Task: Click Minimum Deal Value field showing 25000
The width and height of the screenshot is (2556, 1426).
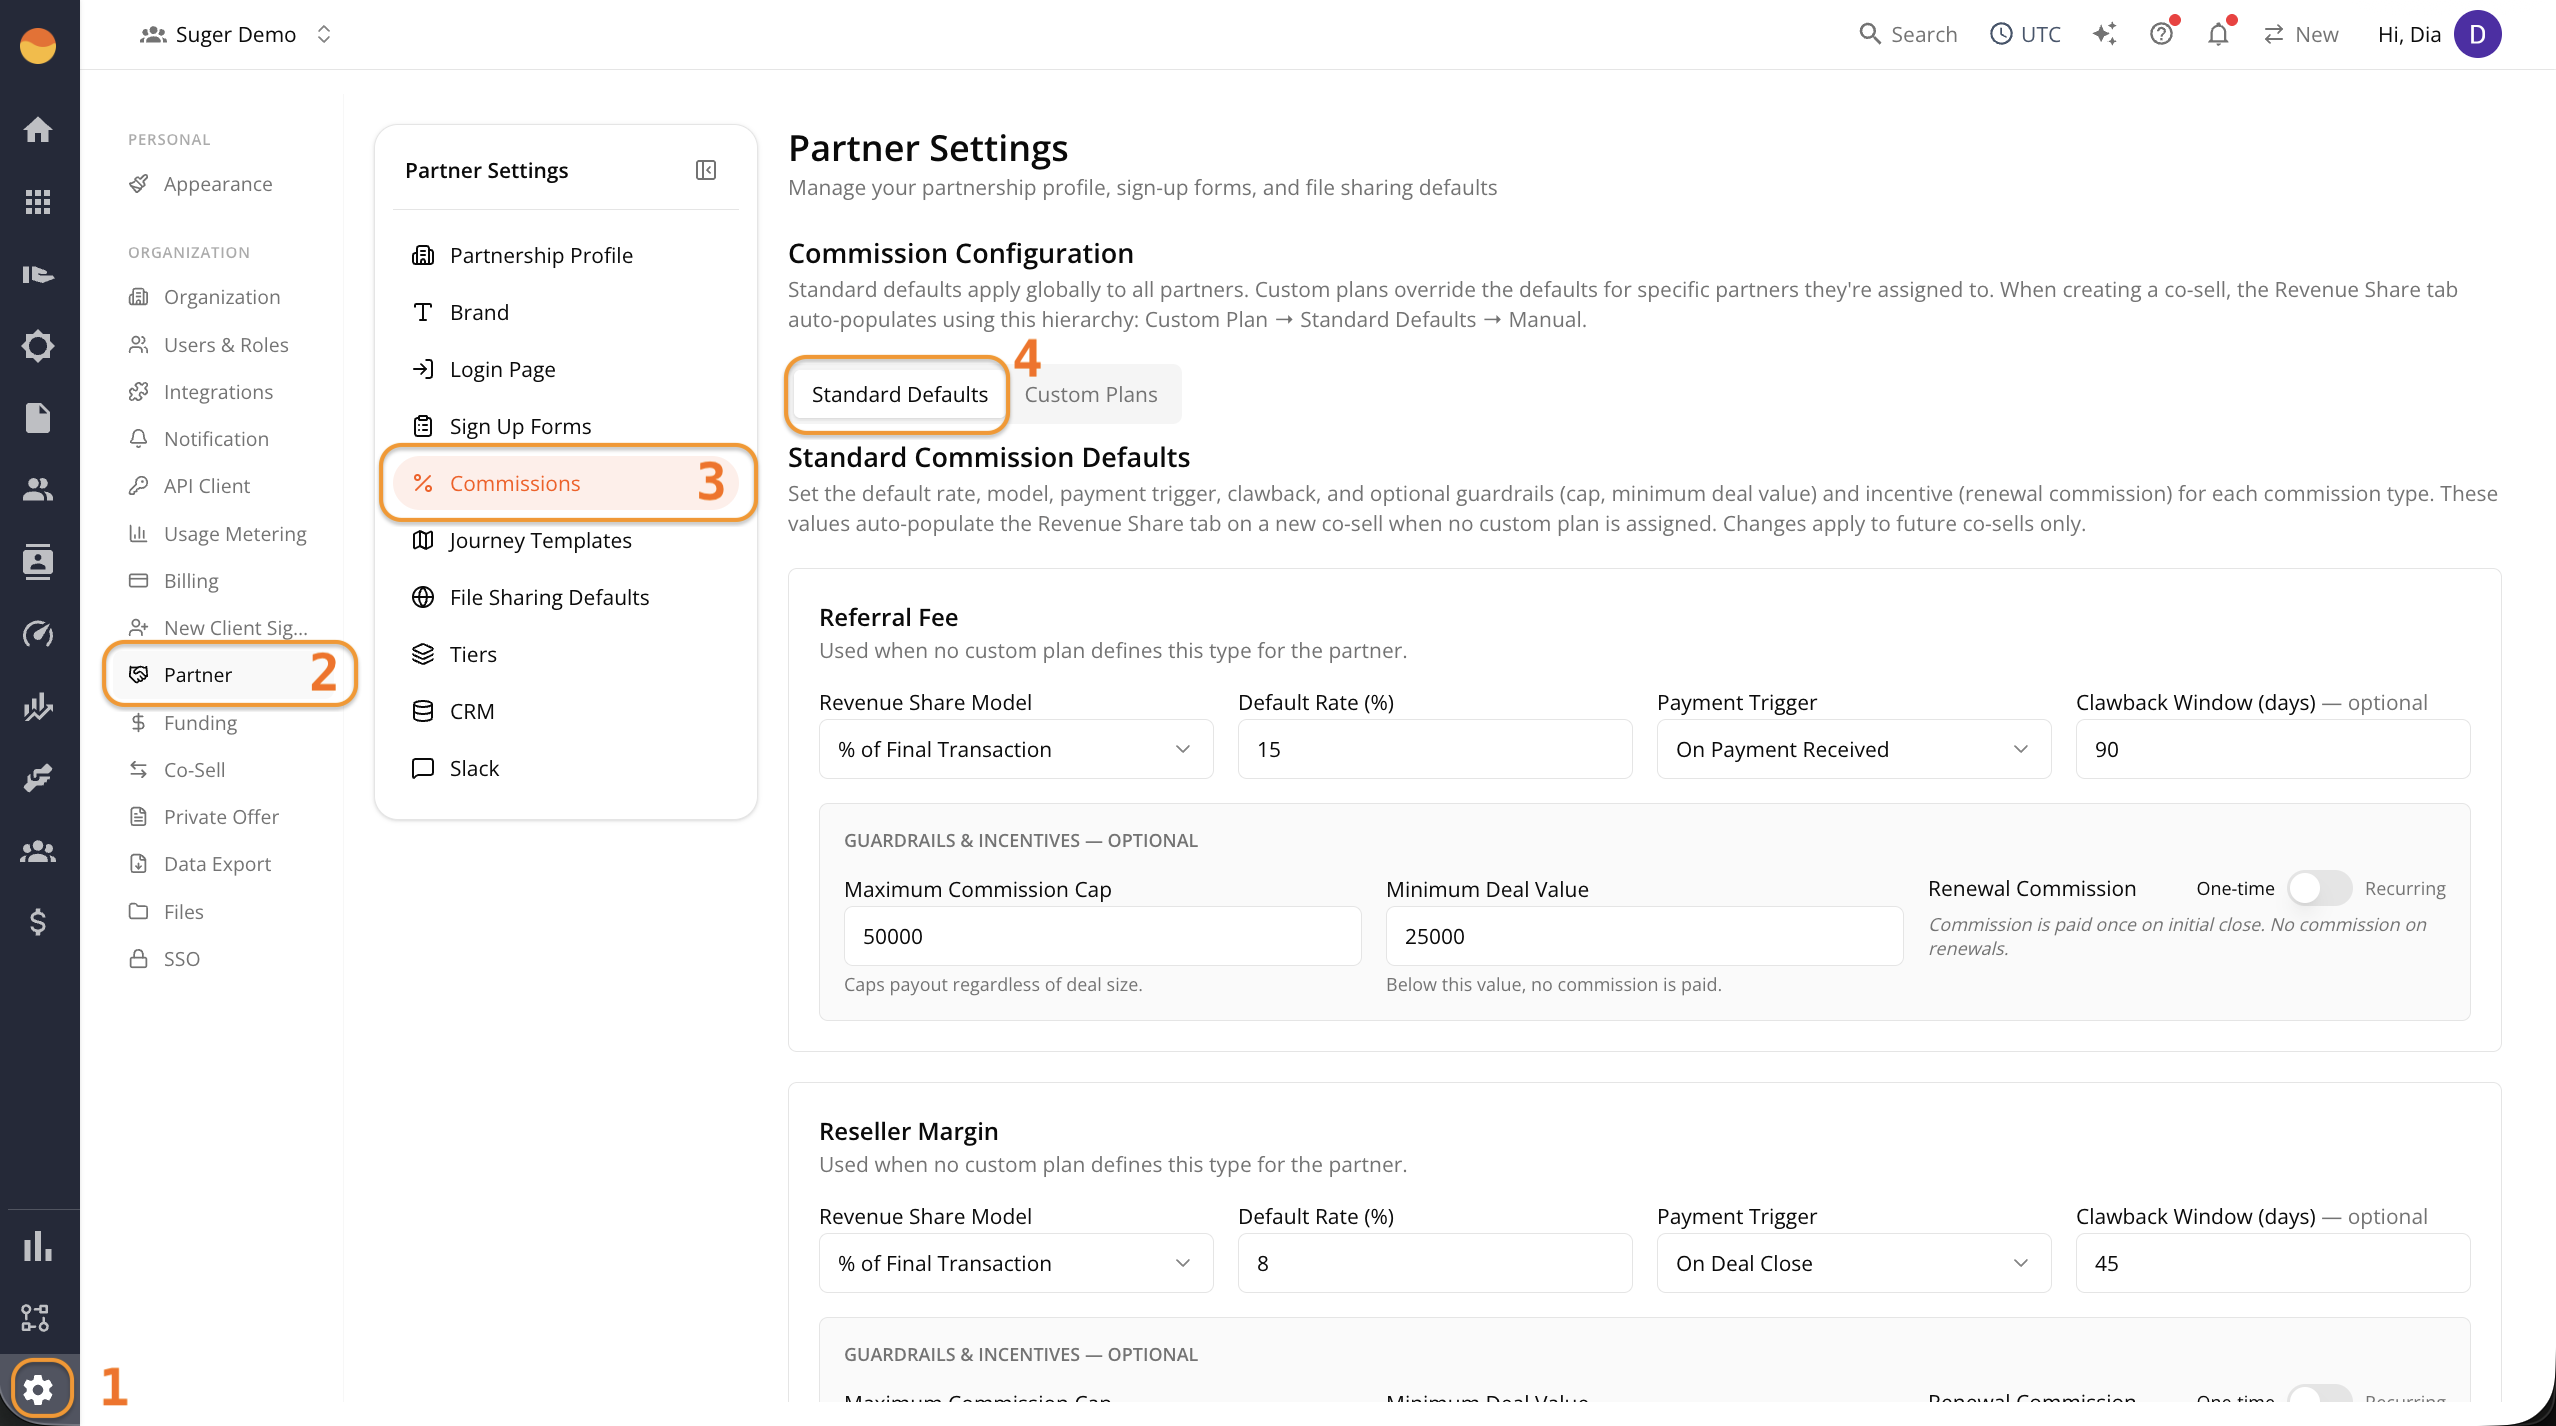Action: pyautogui.click(x=1644, y=936)
